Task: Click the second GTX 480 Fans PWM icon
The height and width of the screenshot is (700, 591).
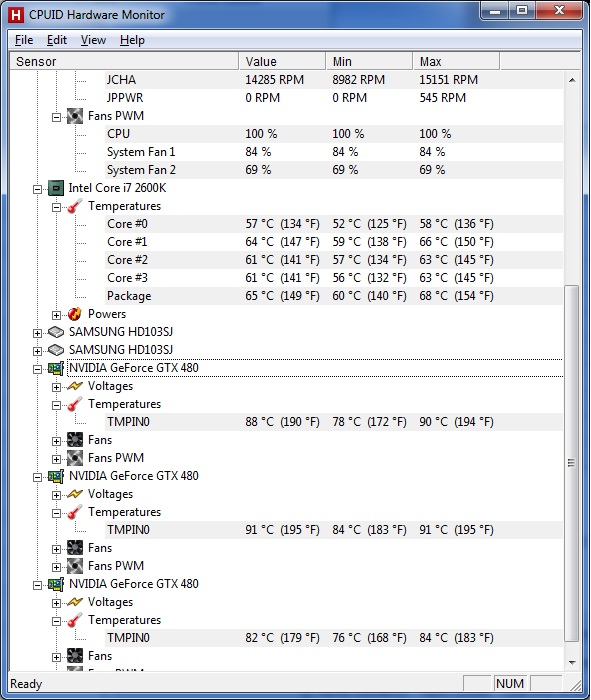Action: click(75, 566)
